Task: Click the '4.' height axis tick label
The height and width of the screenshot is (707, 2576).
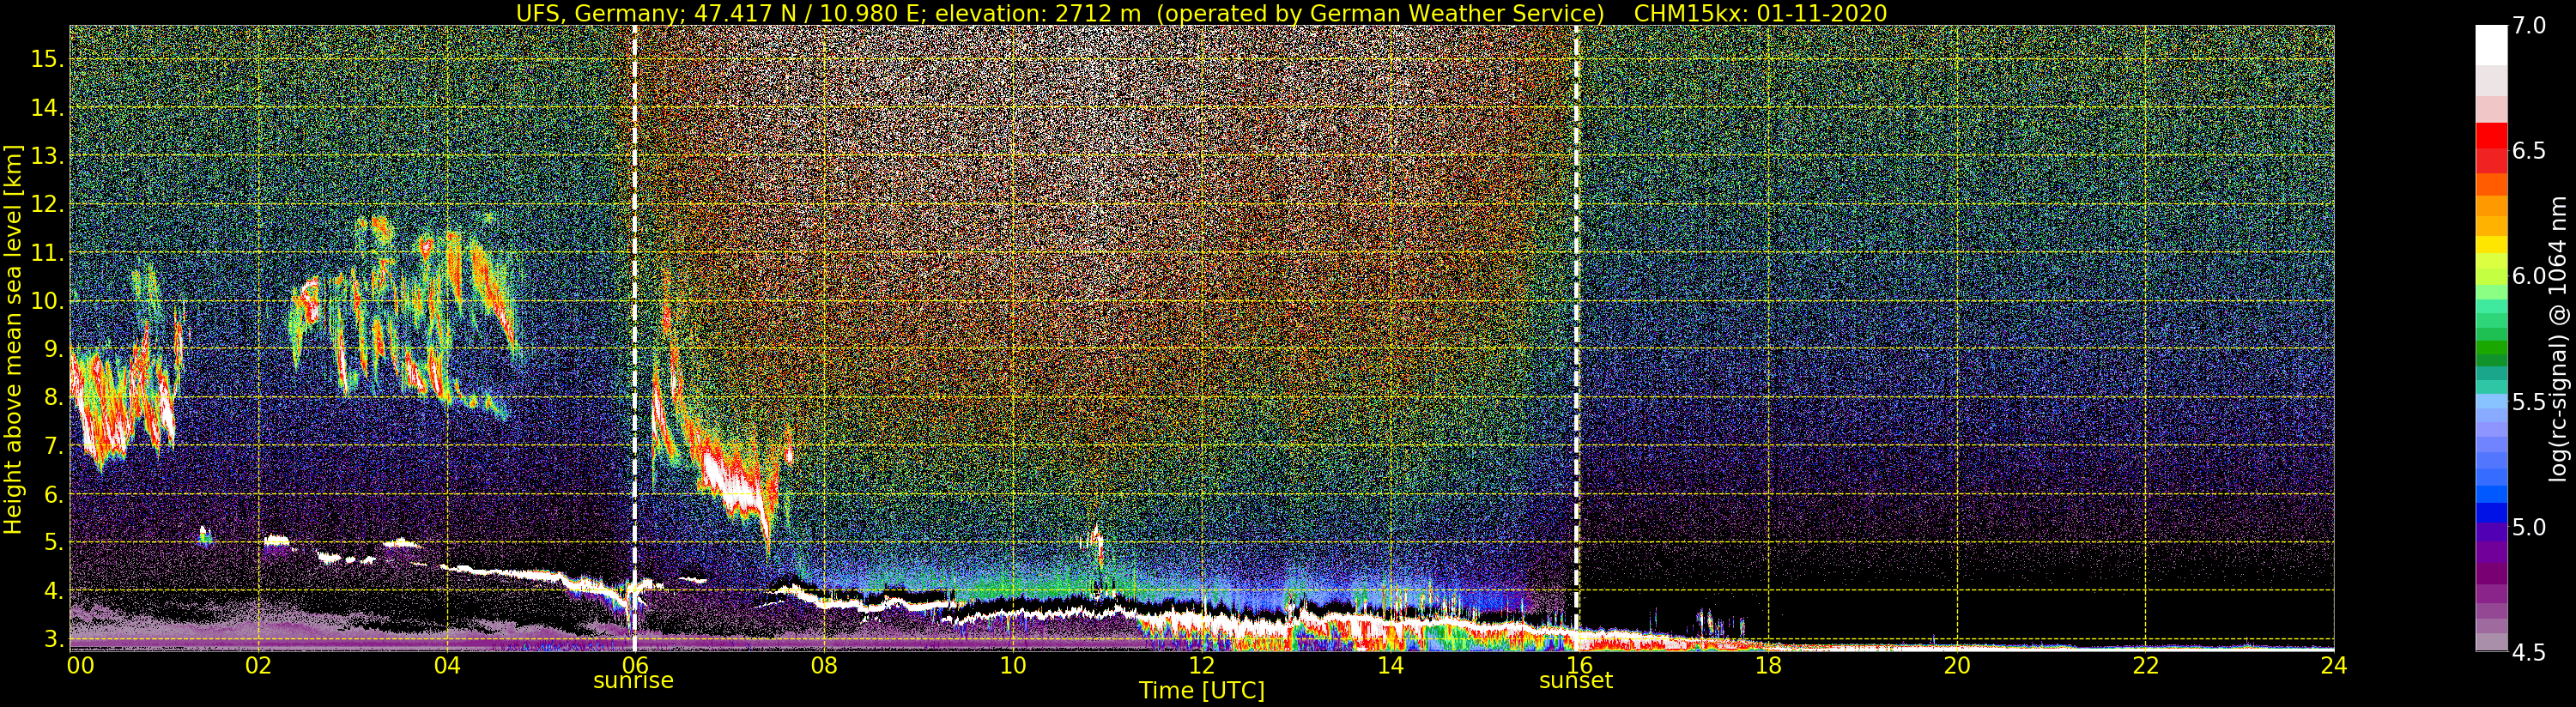Action: tap(52, 591)
